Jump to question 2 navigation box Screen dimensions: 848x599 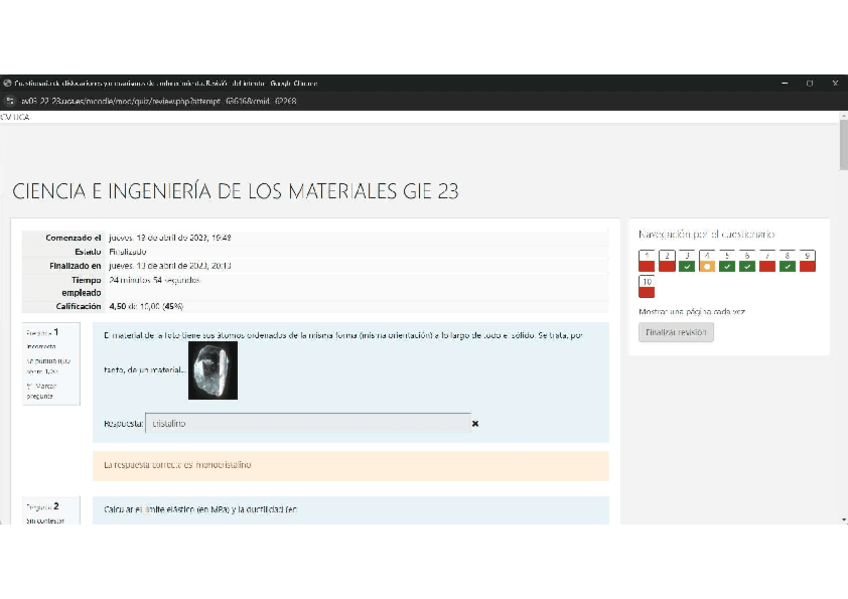667,261
